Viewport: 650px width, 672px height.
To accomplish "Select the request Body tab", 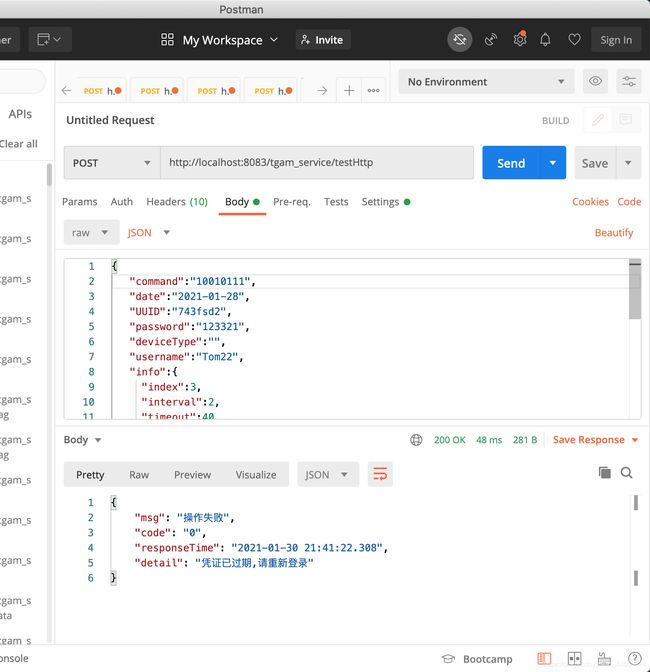I will click(x=242, y=201).
